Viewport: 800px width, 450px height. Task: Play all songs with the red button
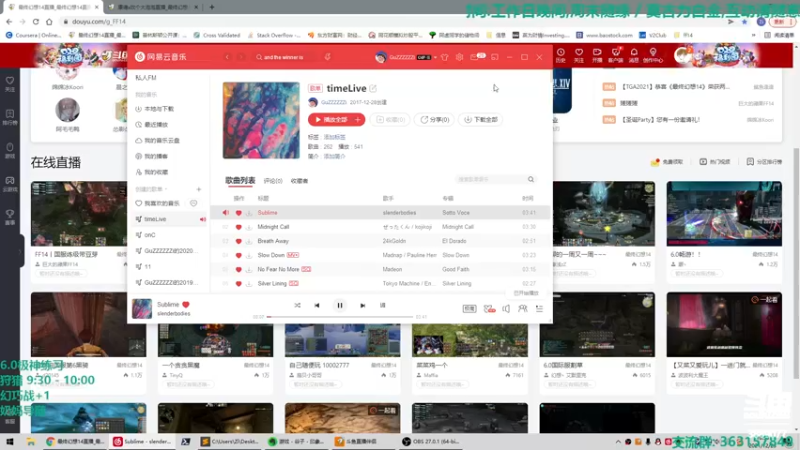pos(331,119)
